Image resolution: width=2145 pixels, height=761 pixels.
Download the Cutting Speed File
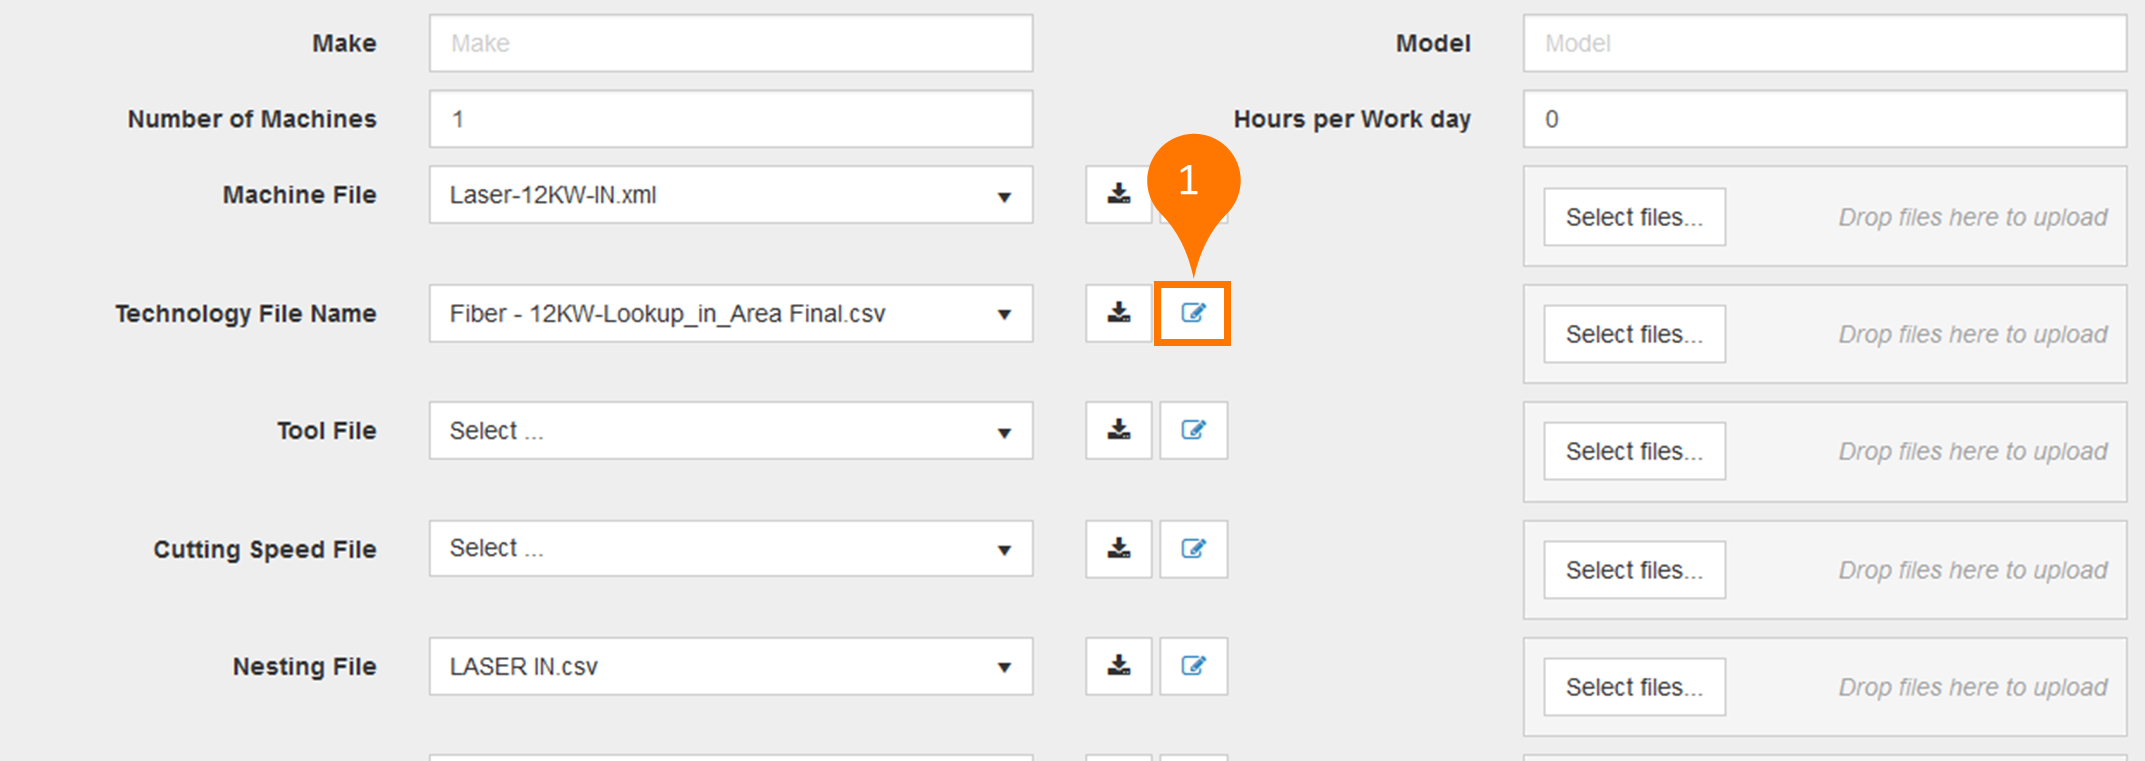[1119, 548]
